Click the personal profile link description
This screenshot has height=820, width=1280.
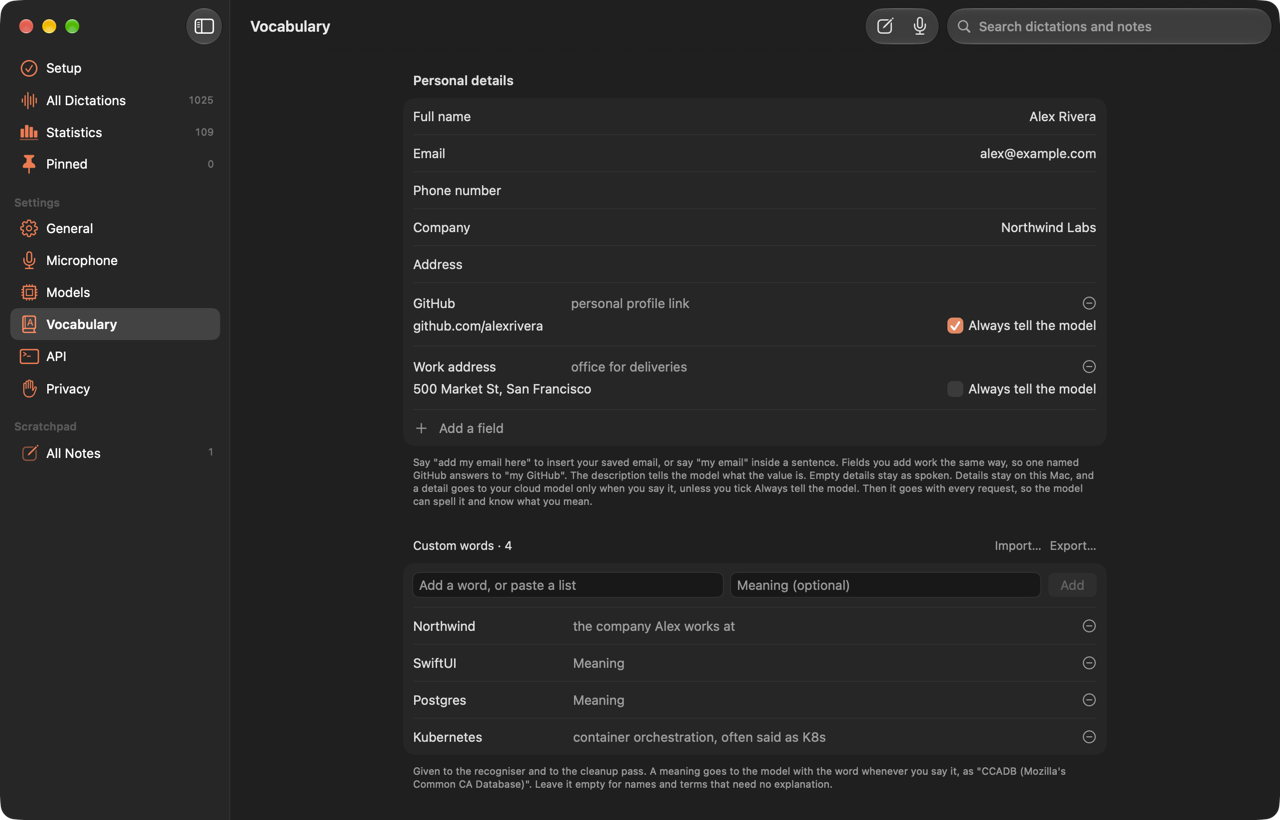point(630,303)
